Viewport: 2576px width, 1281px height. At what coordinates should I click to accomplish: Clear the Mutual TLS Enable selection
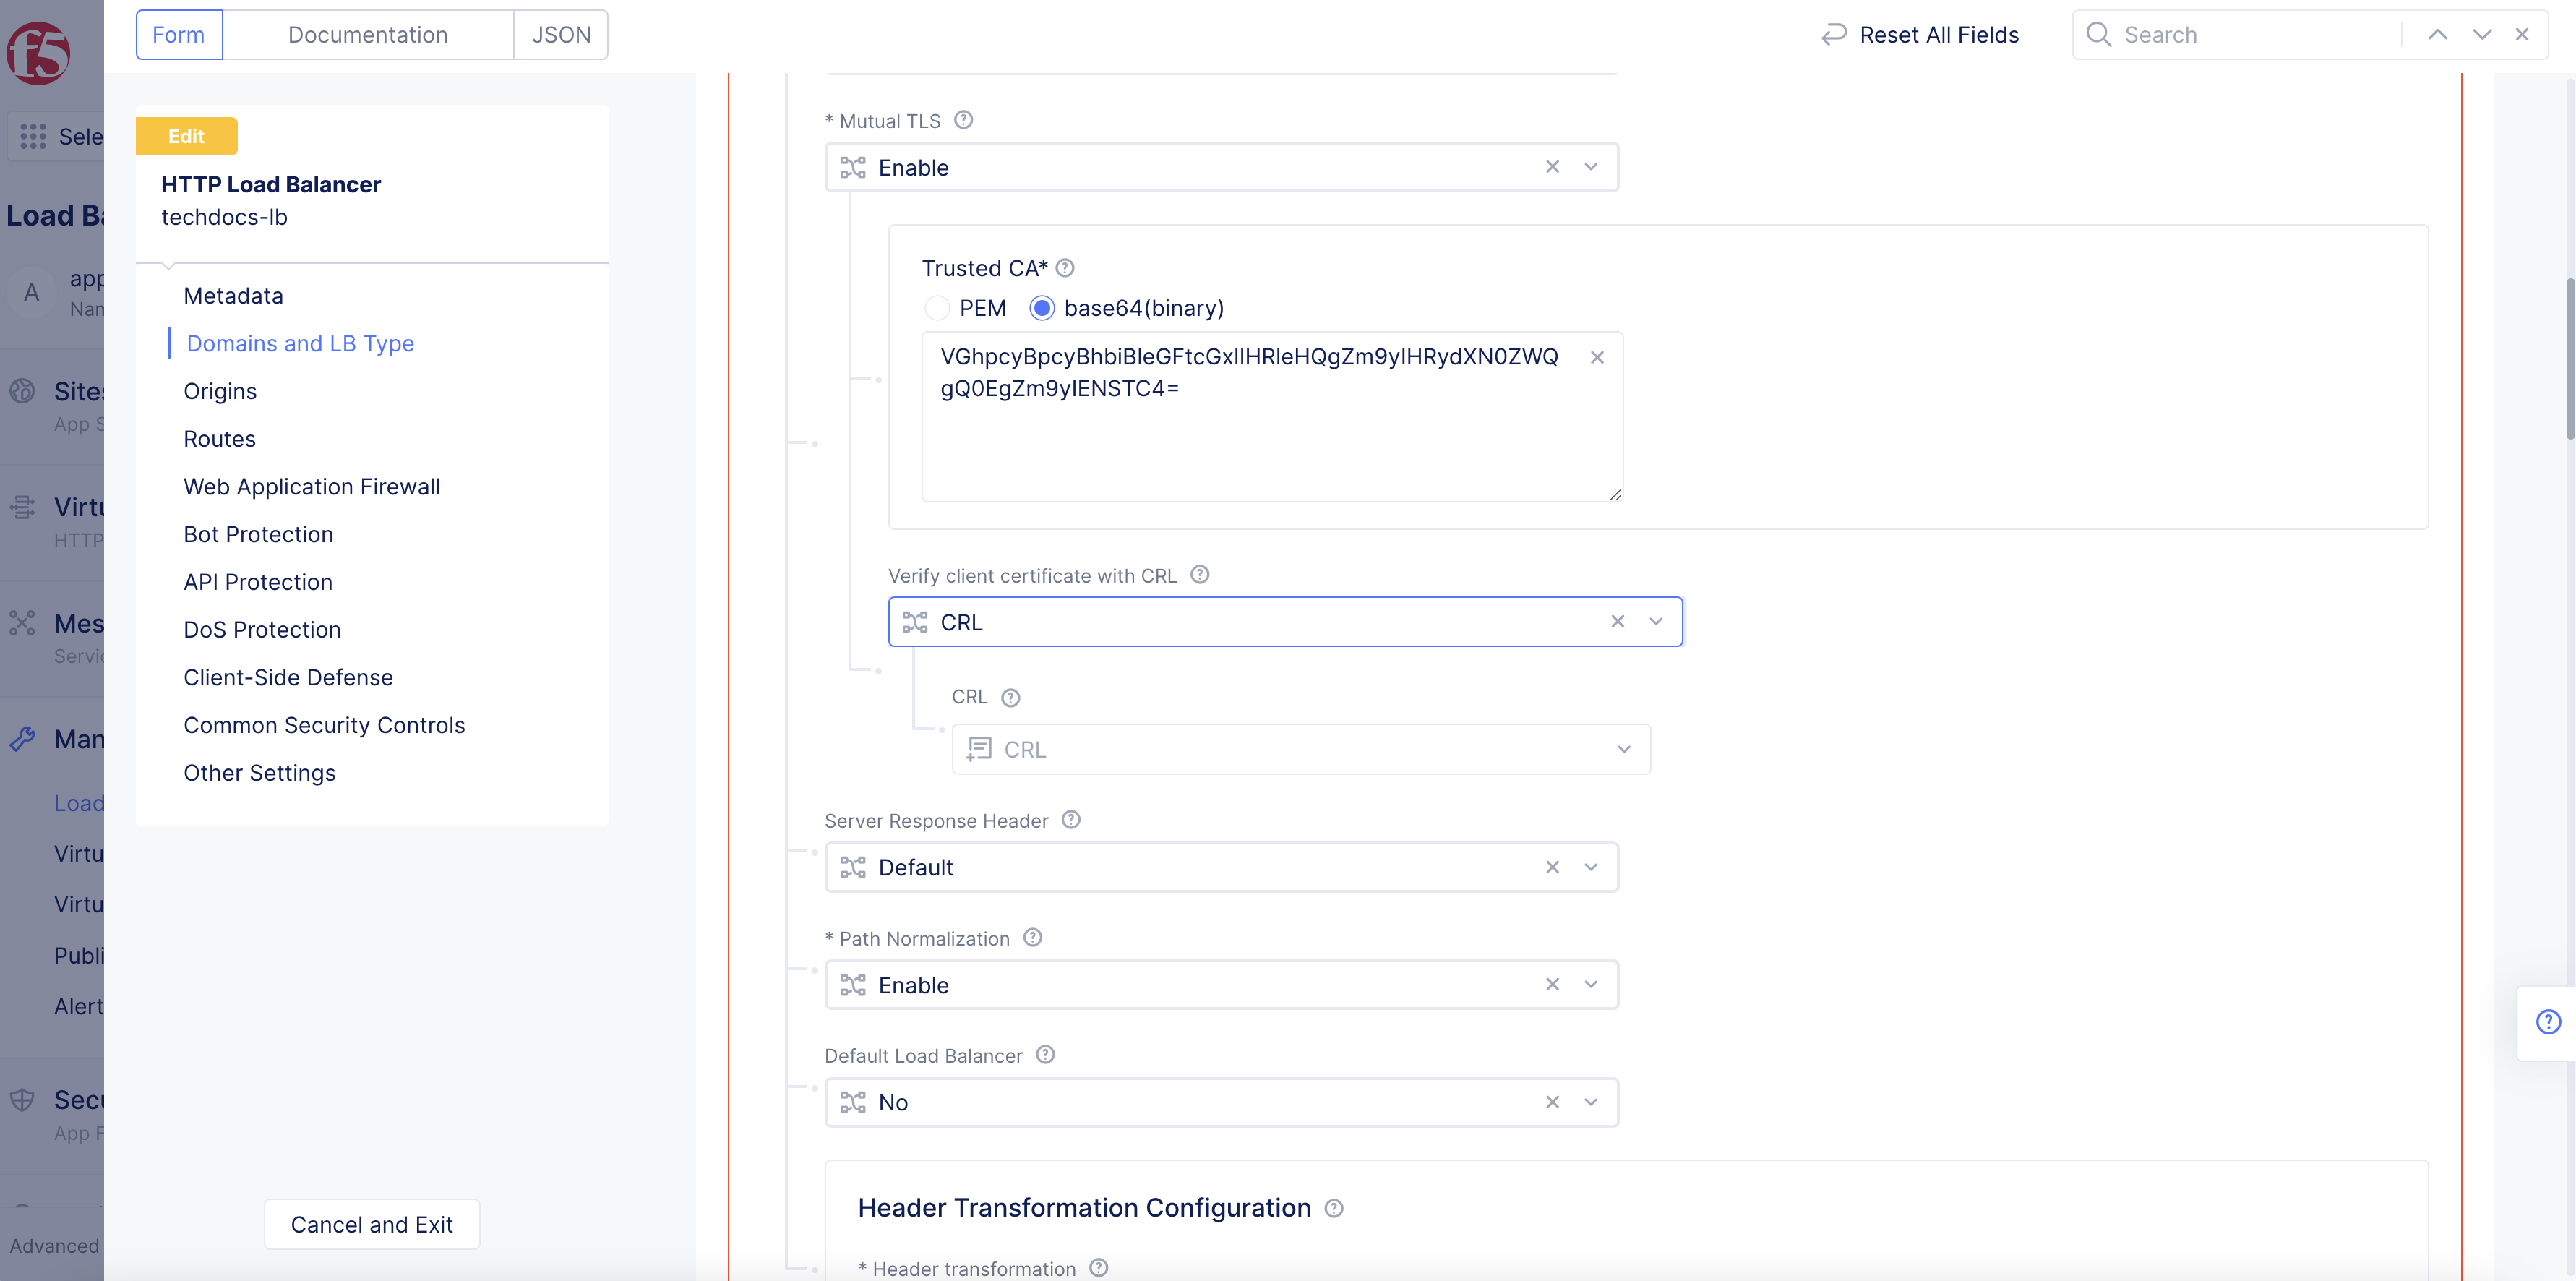point(1552,167)
